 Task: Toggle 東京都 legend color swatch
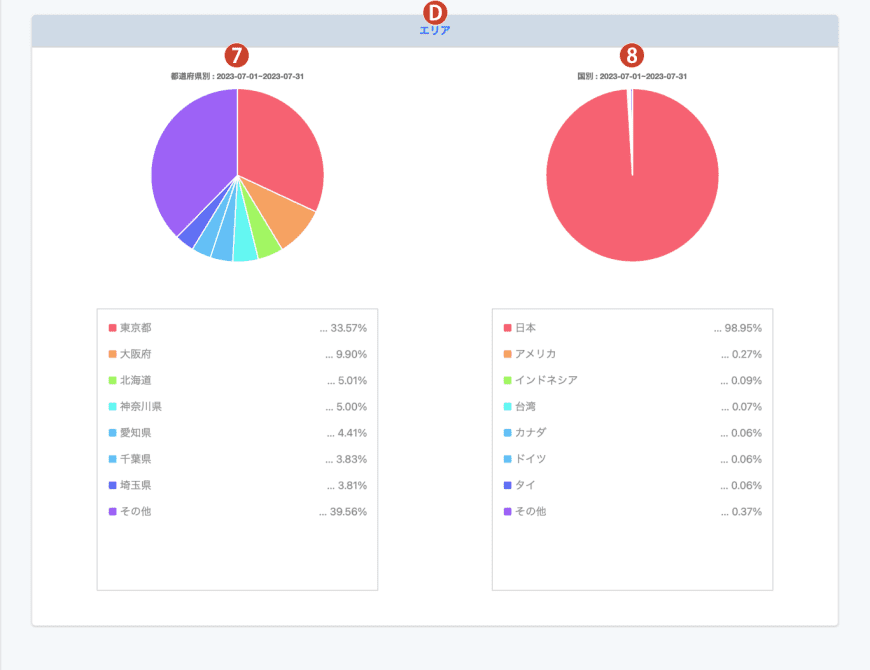tap(113, 328)
